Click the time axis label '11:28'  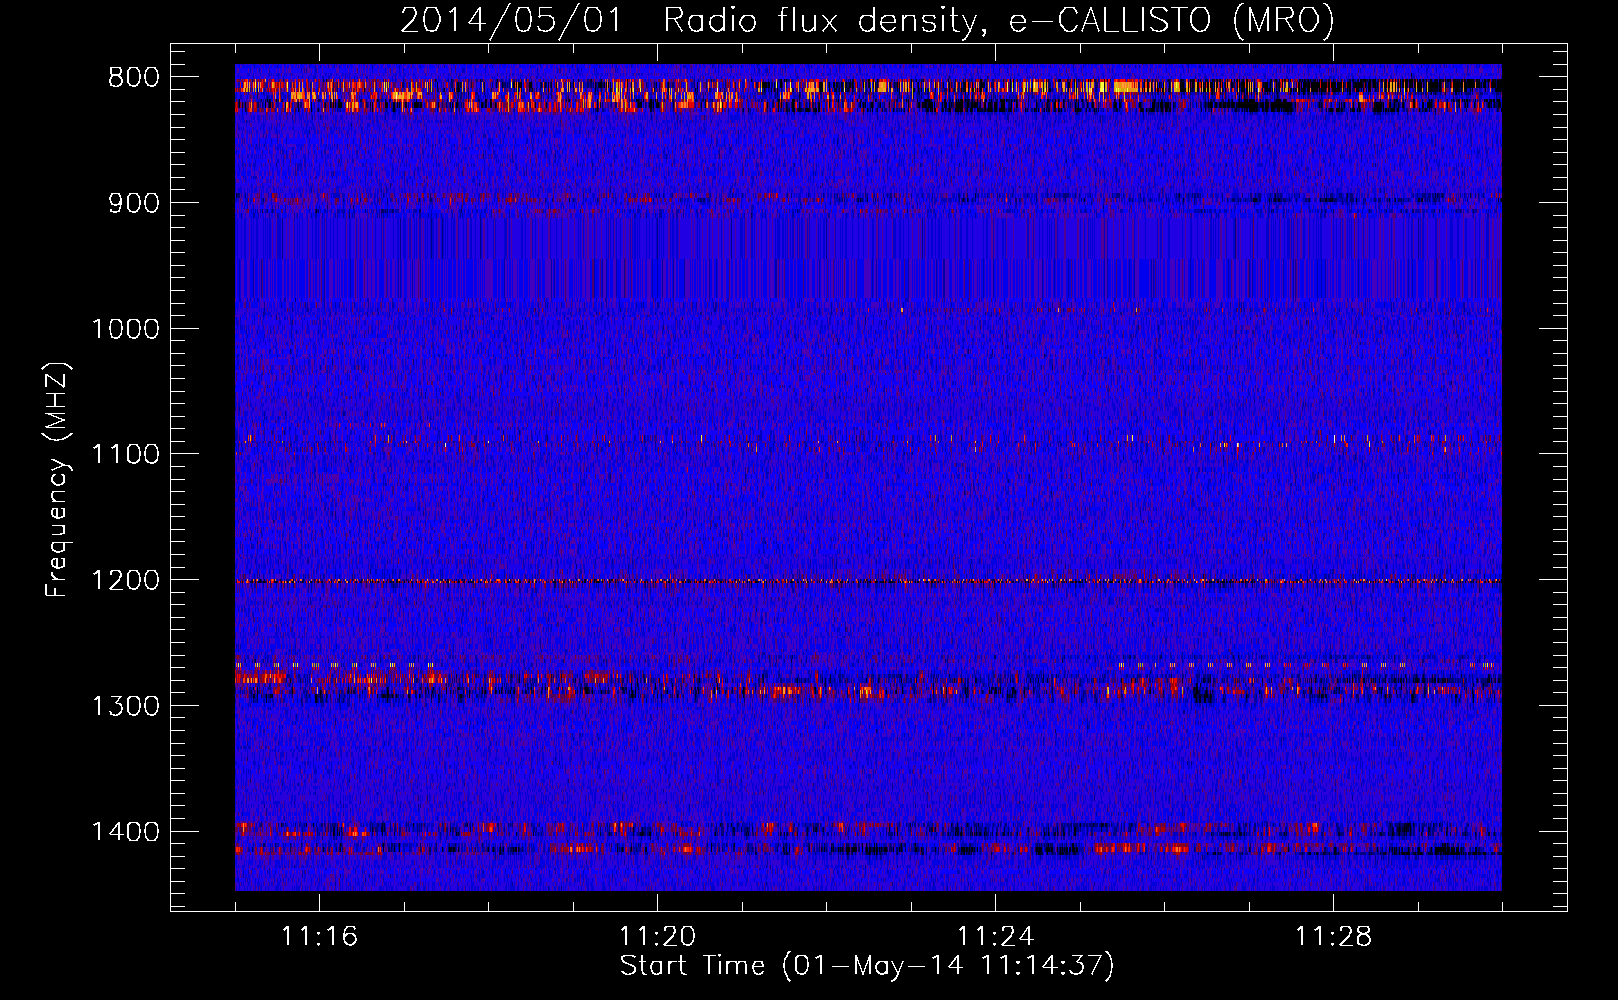(x=1333, y=937)
